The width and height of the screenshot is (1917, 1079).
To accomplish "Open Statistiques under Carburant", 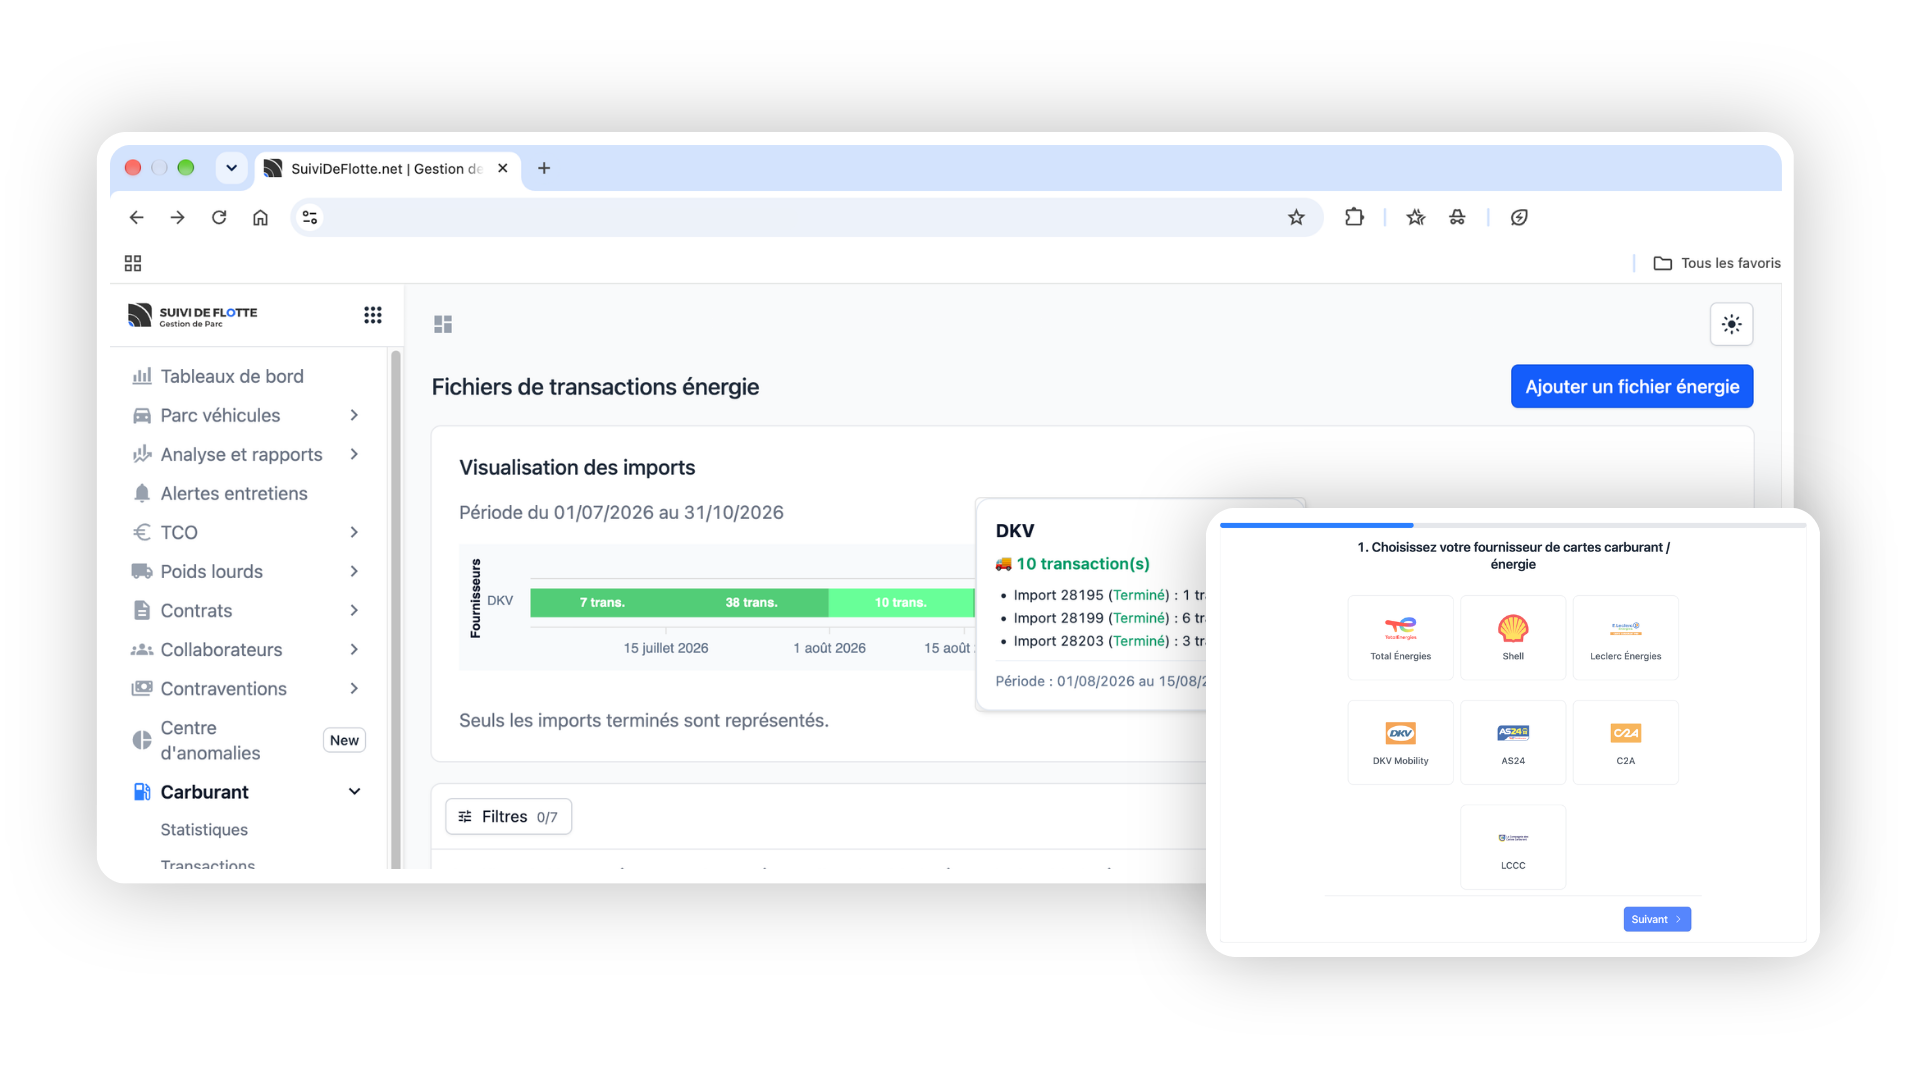I will coord(204,830).
